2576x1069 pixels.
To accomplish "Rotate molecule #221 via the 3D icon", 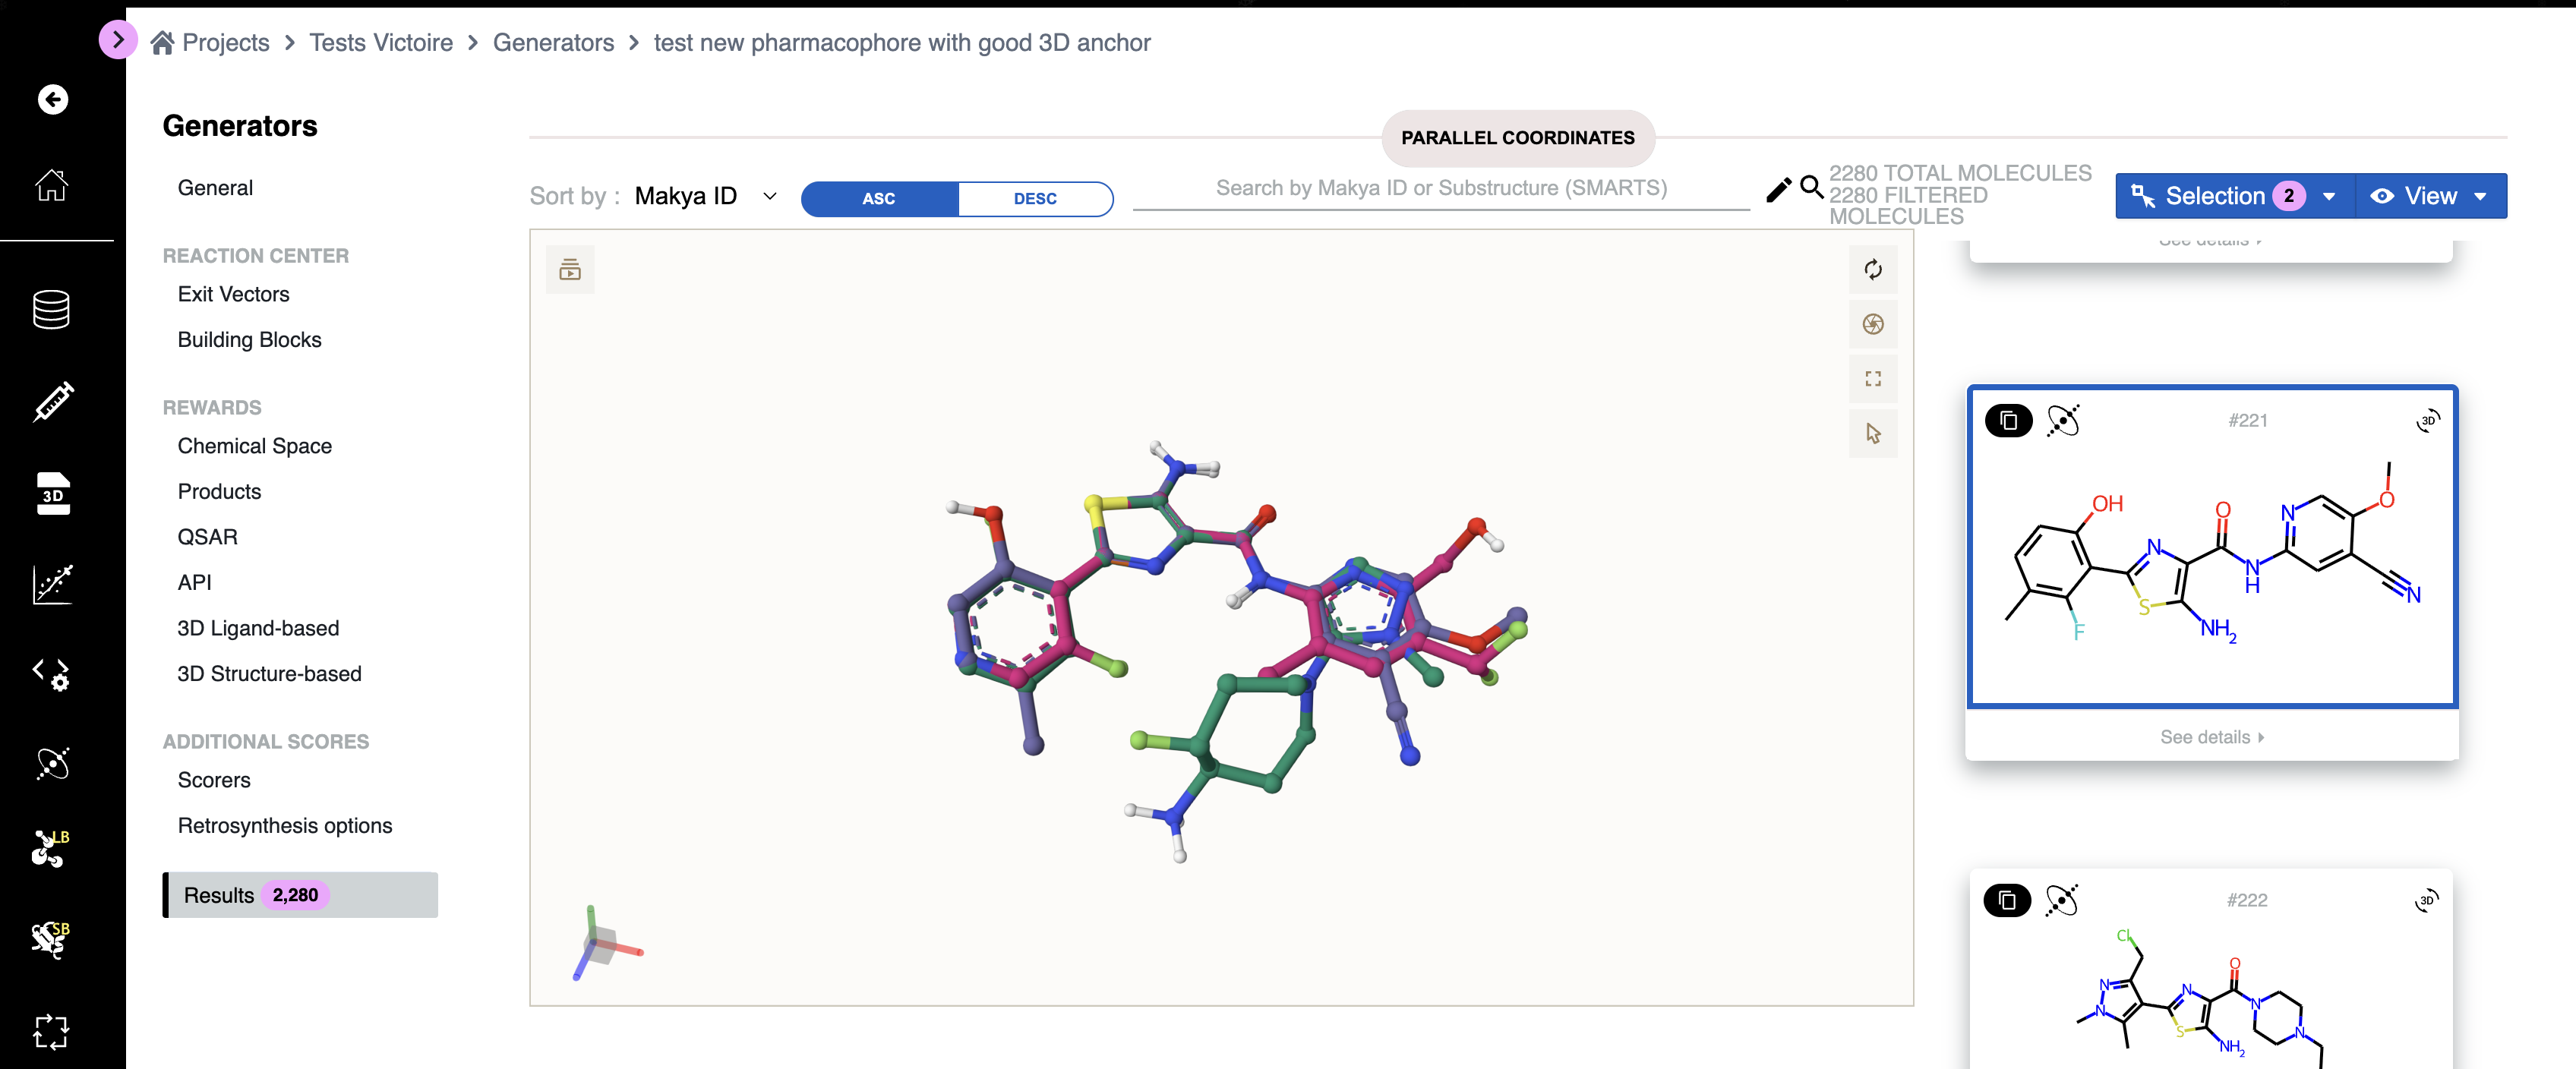I will (2430, 420).
